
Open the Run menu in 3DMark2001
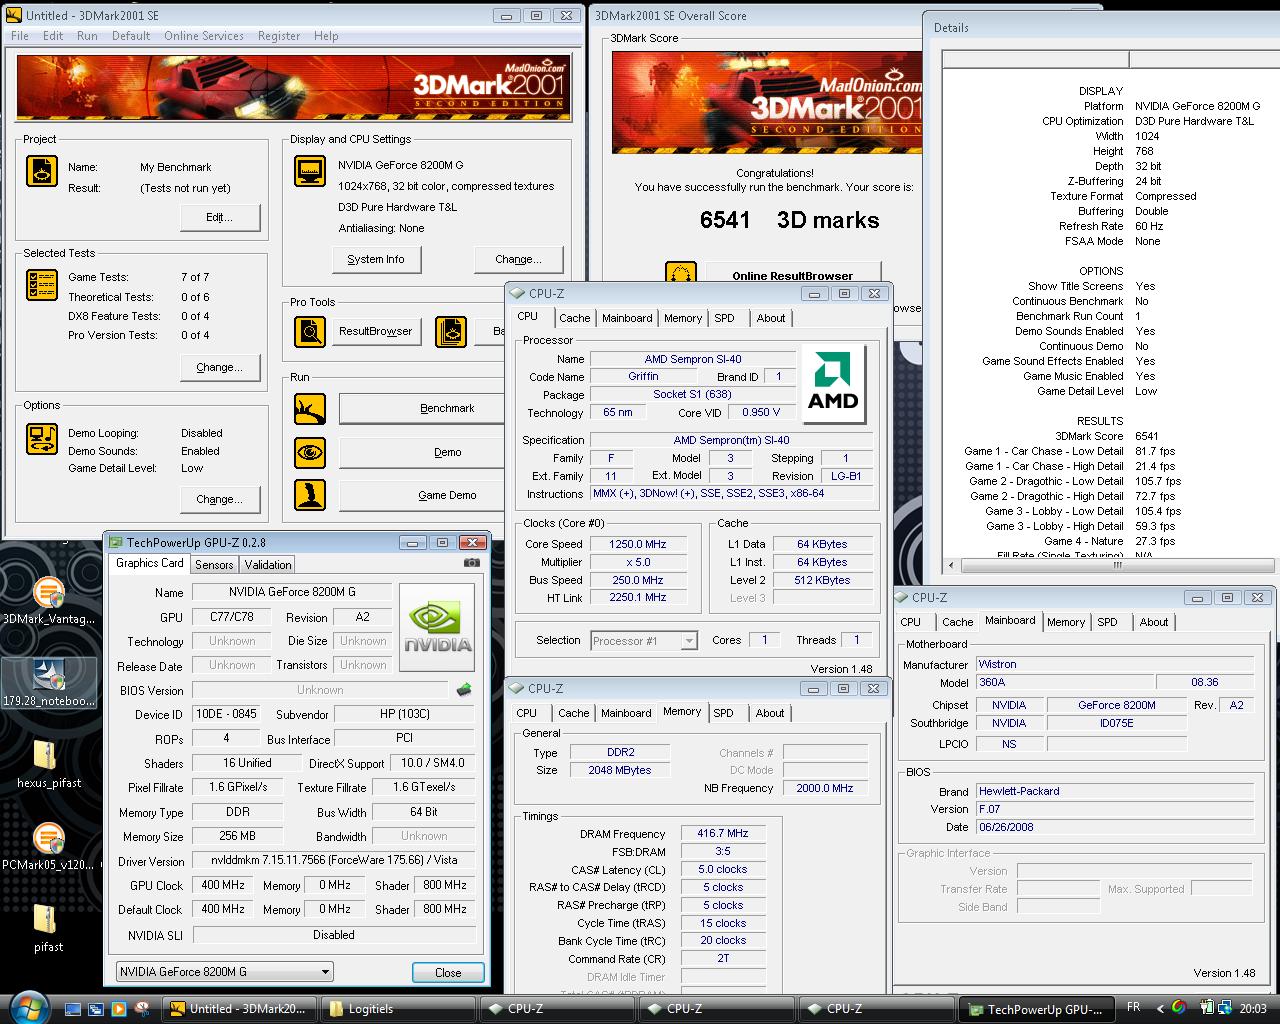pos(87,36)
